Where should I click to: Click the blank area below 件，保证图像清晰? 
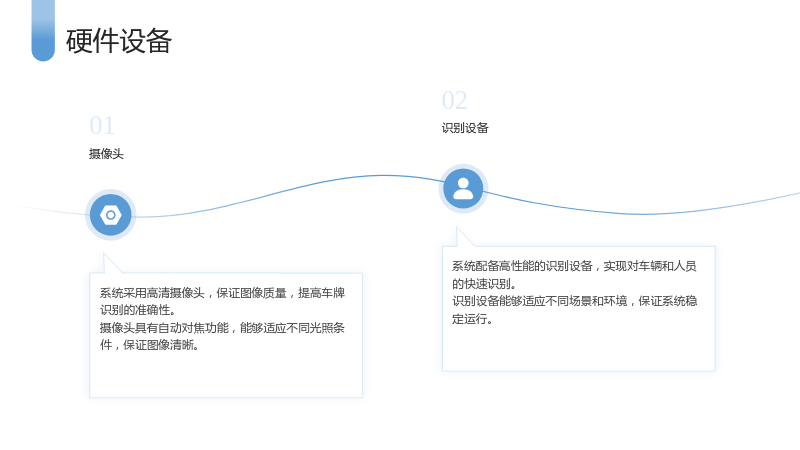tap(226, 375)
